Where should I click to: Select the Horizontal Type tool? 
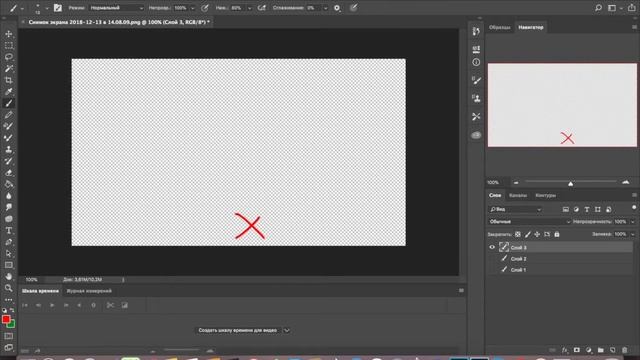click(9, 231)
